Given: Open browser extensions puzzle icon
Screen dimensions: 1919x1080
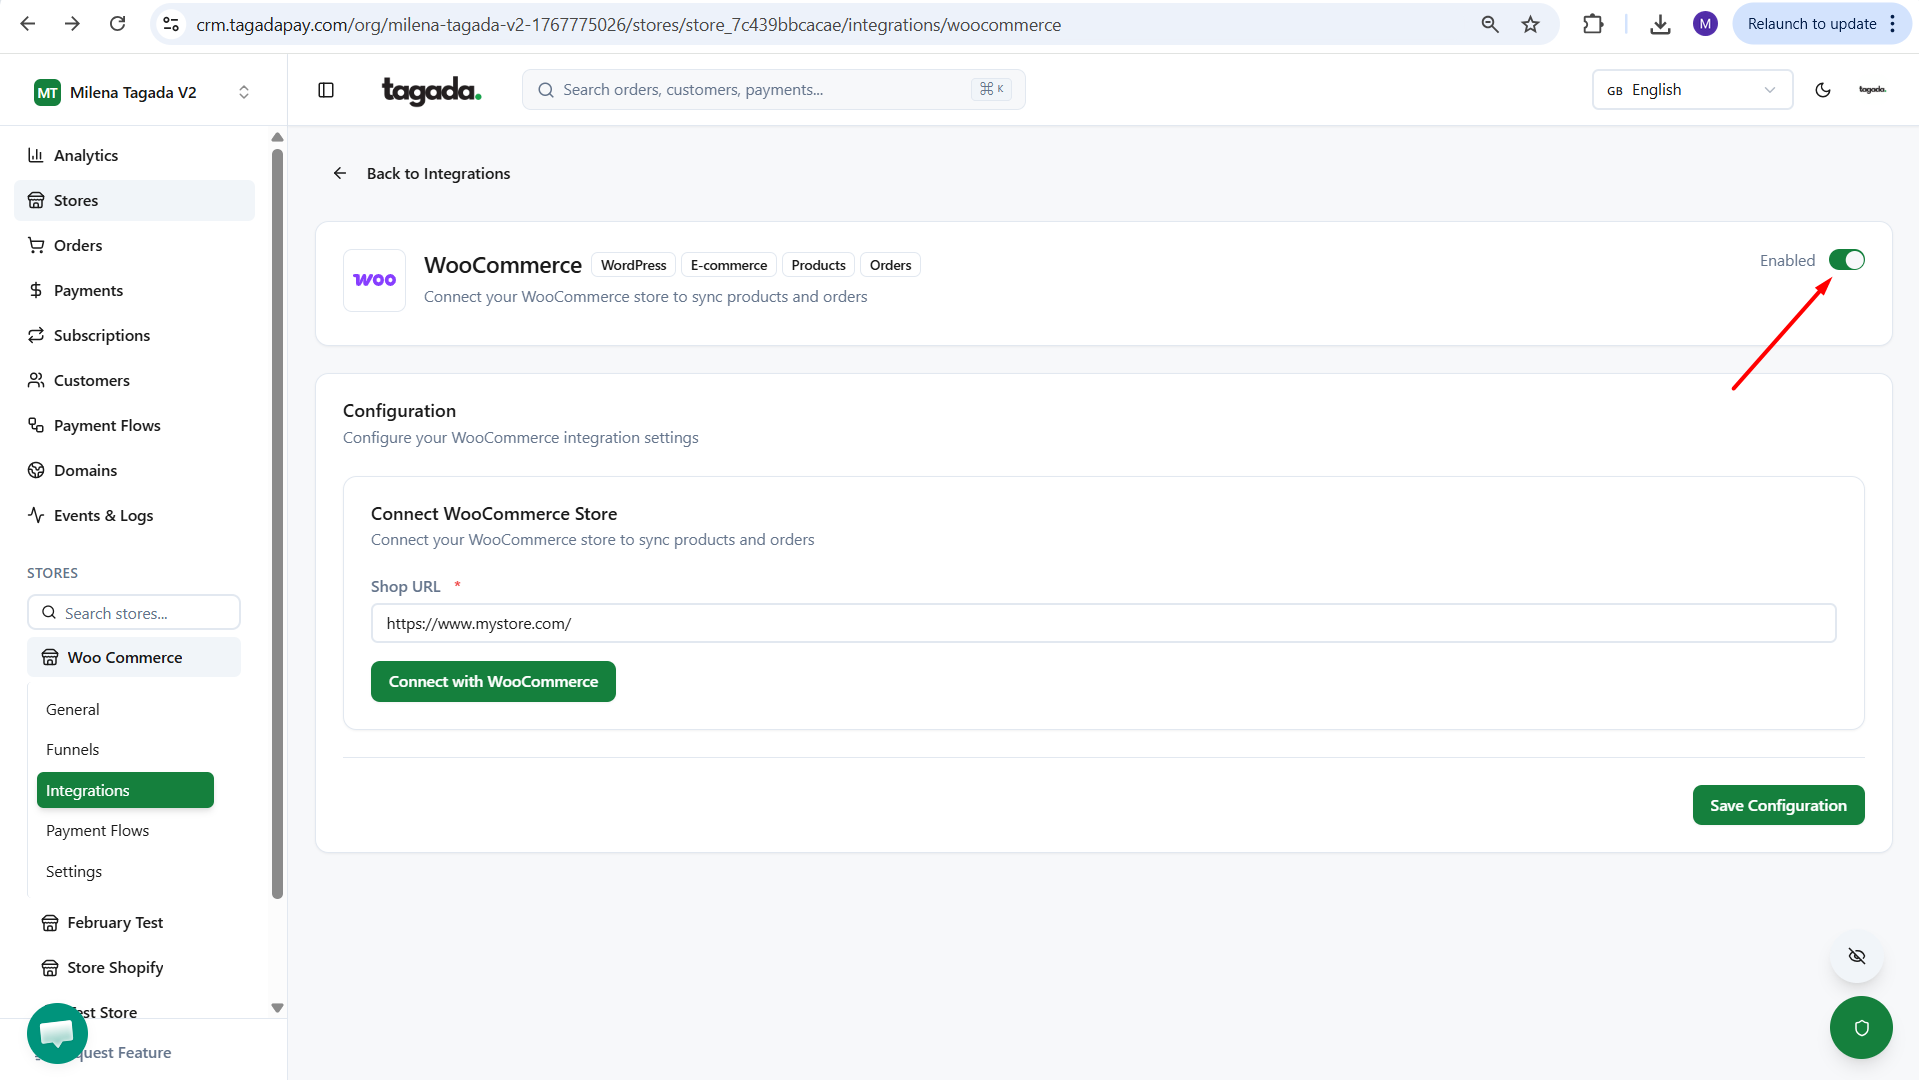Looking at the screenshot, I should coord(1593,24).
